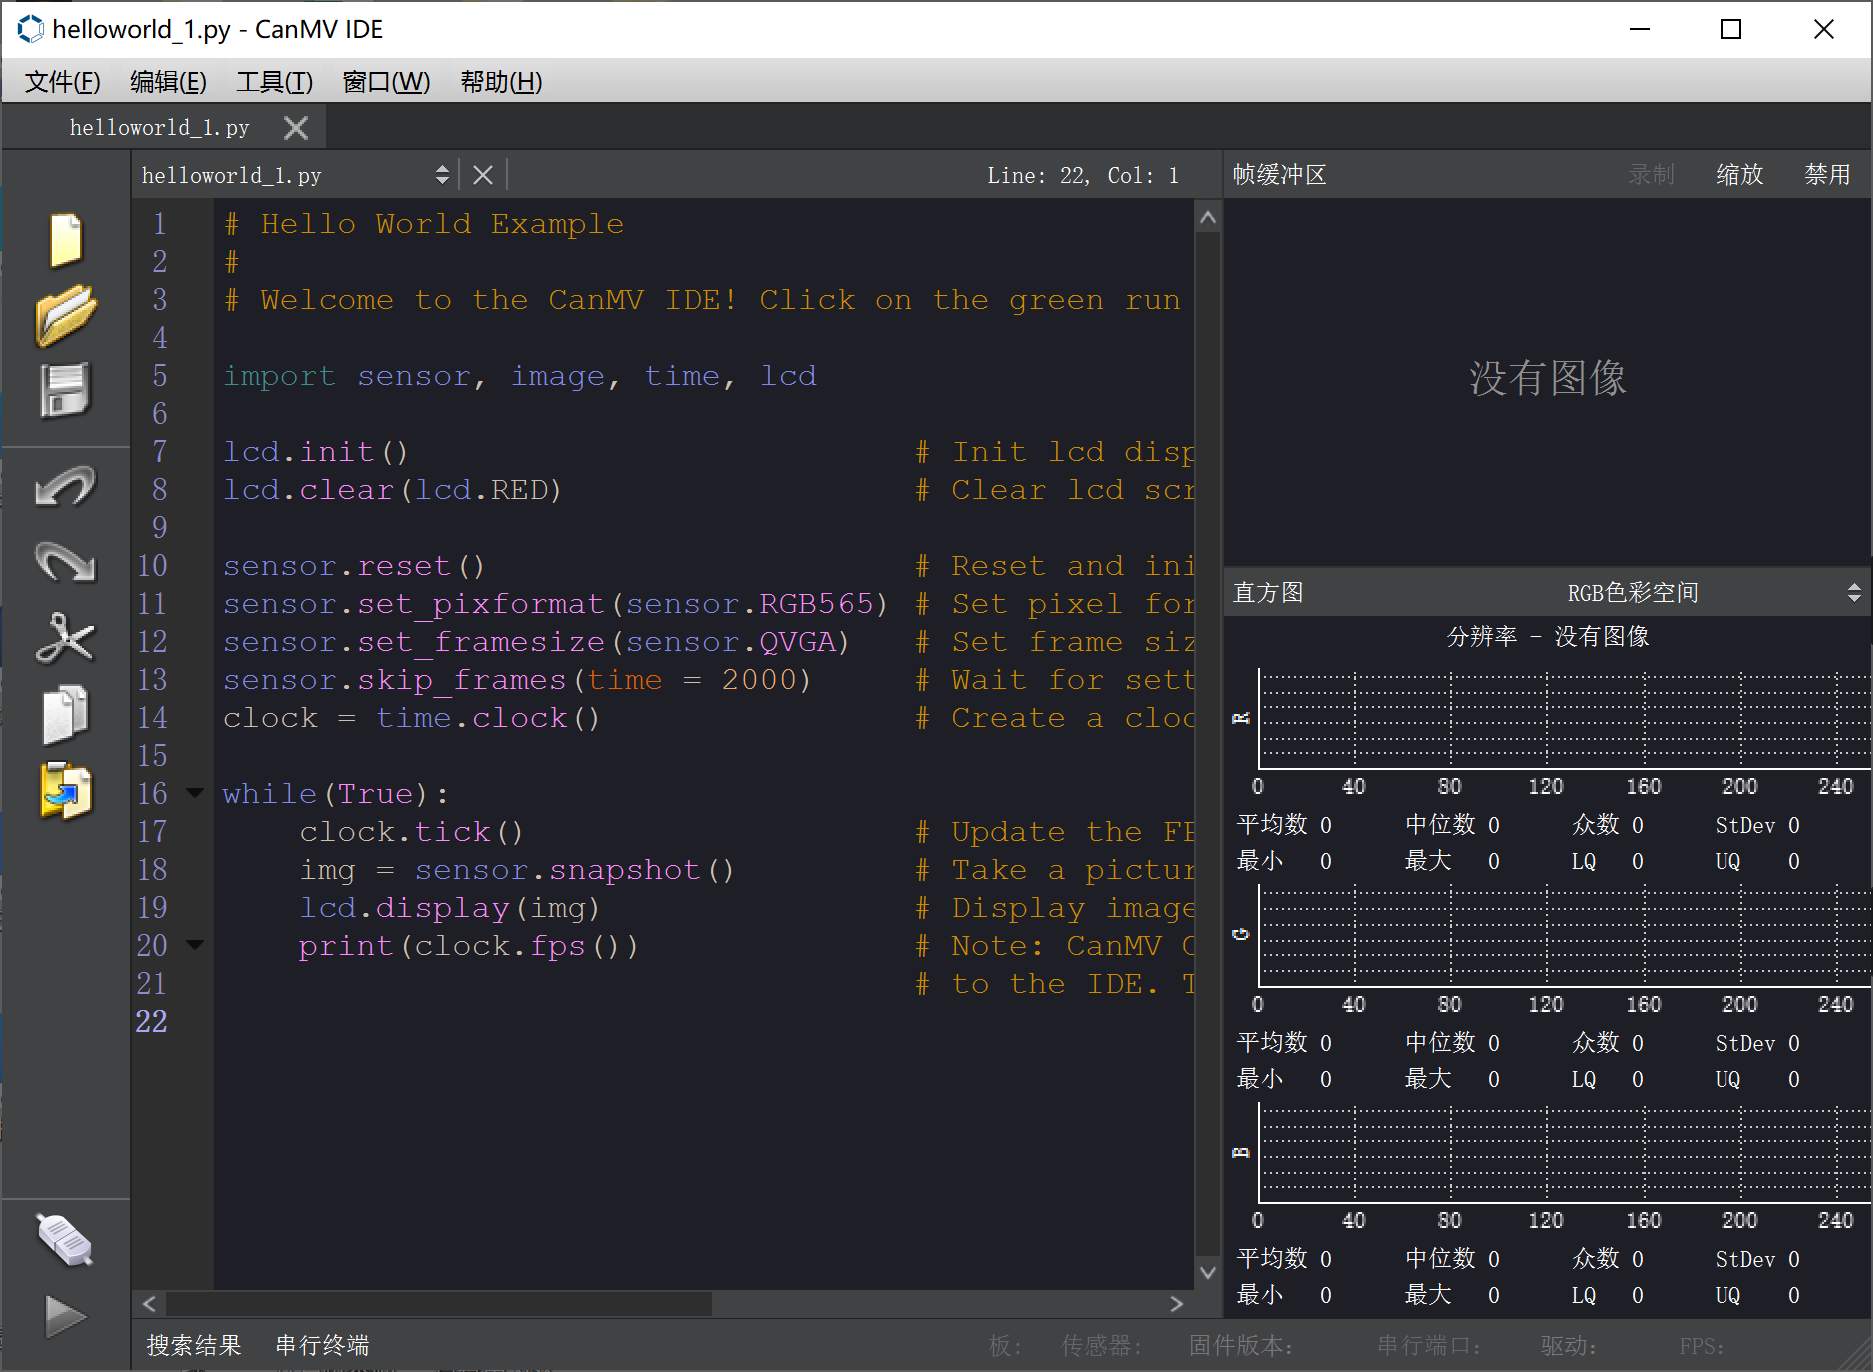Maximize the CanMV IDE window
The image size is (1873, 1372).
1731,29
